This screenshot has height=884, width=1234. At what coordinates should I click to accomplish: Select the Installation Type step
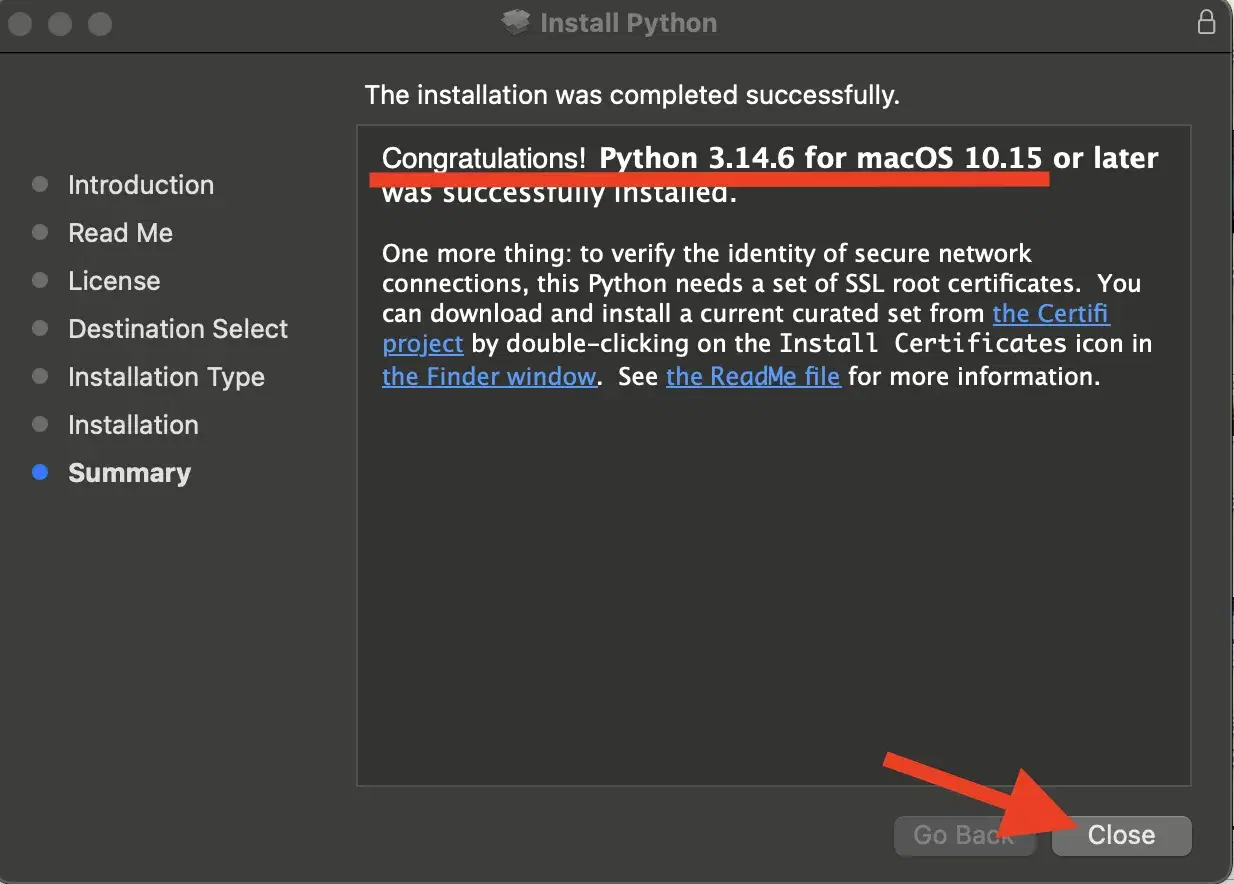[x=166, y=377]
